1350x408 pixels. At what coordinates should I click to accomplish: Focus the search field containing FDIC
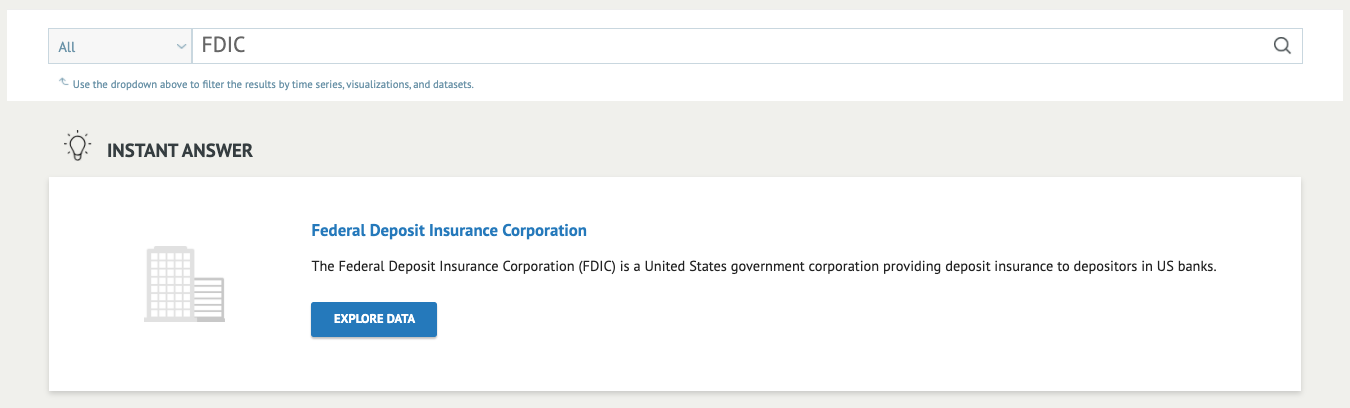pyautogui.click(x=747, y=46)
